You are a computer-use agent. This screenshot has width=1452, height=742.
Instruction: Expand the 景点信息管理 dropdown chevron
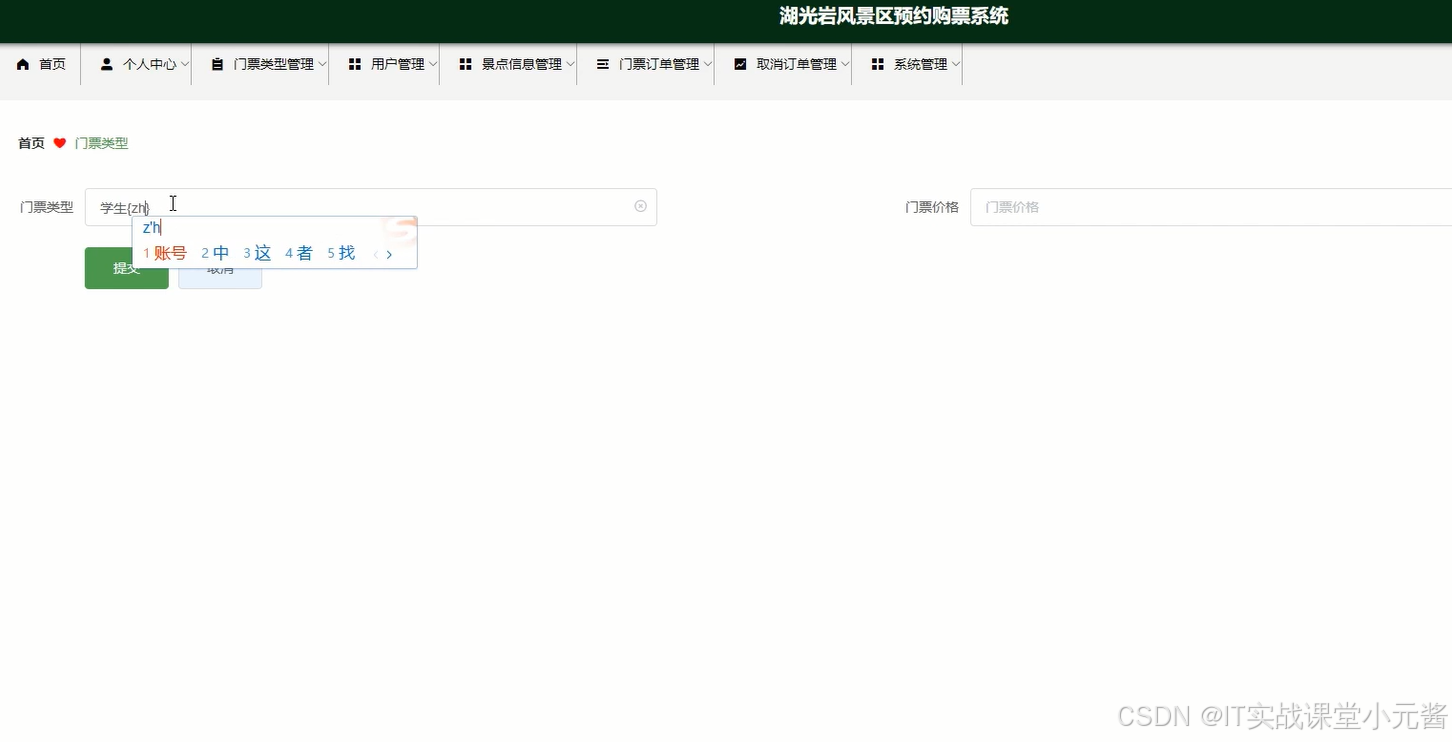click(x=570, y=64)
